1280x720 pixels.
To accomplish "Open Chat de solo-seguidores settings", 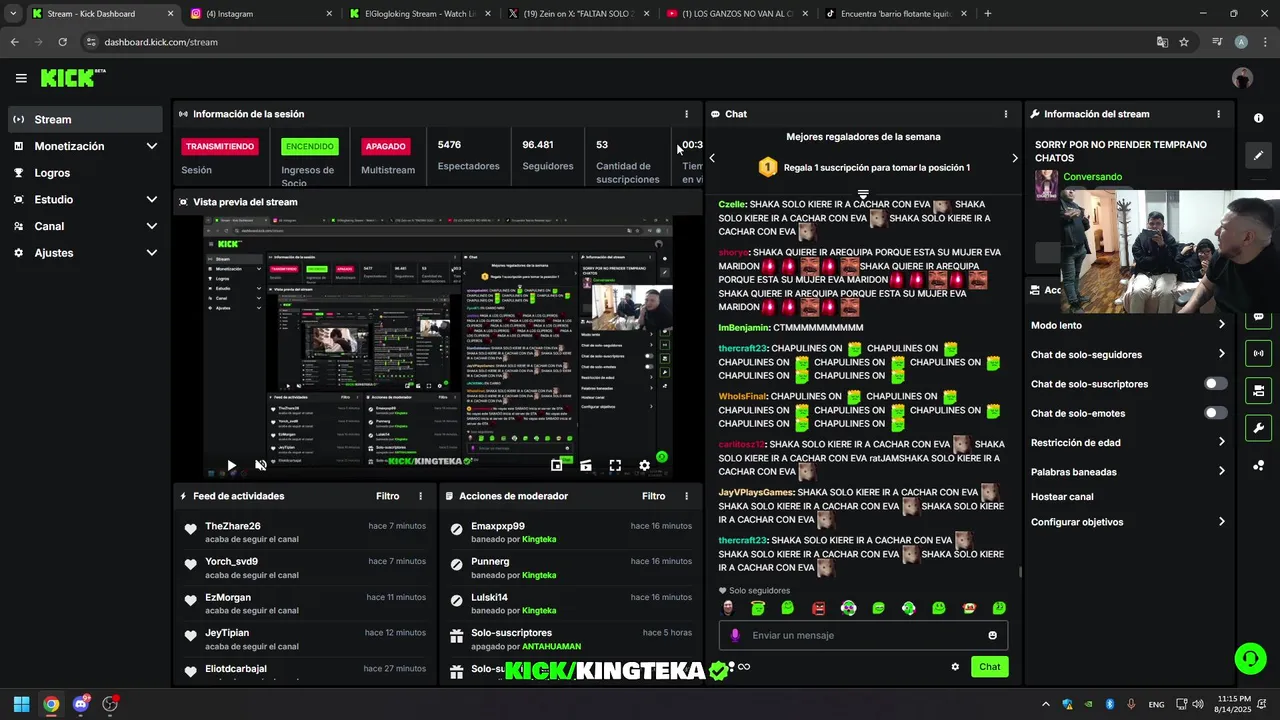I will (1128, 354).
